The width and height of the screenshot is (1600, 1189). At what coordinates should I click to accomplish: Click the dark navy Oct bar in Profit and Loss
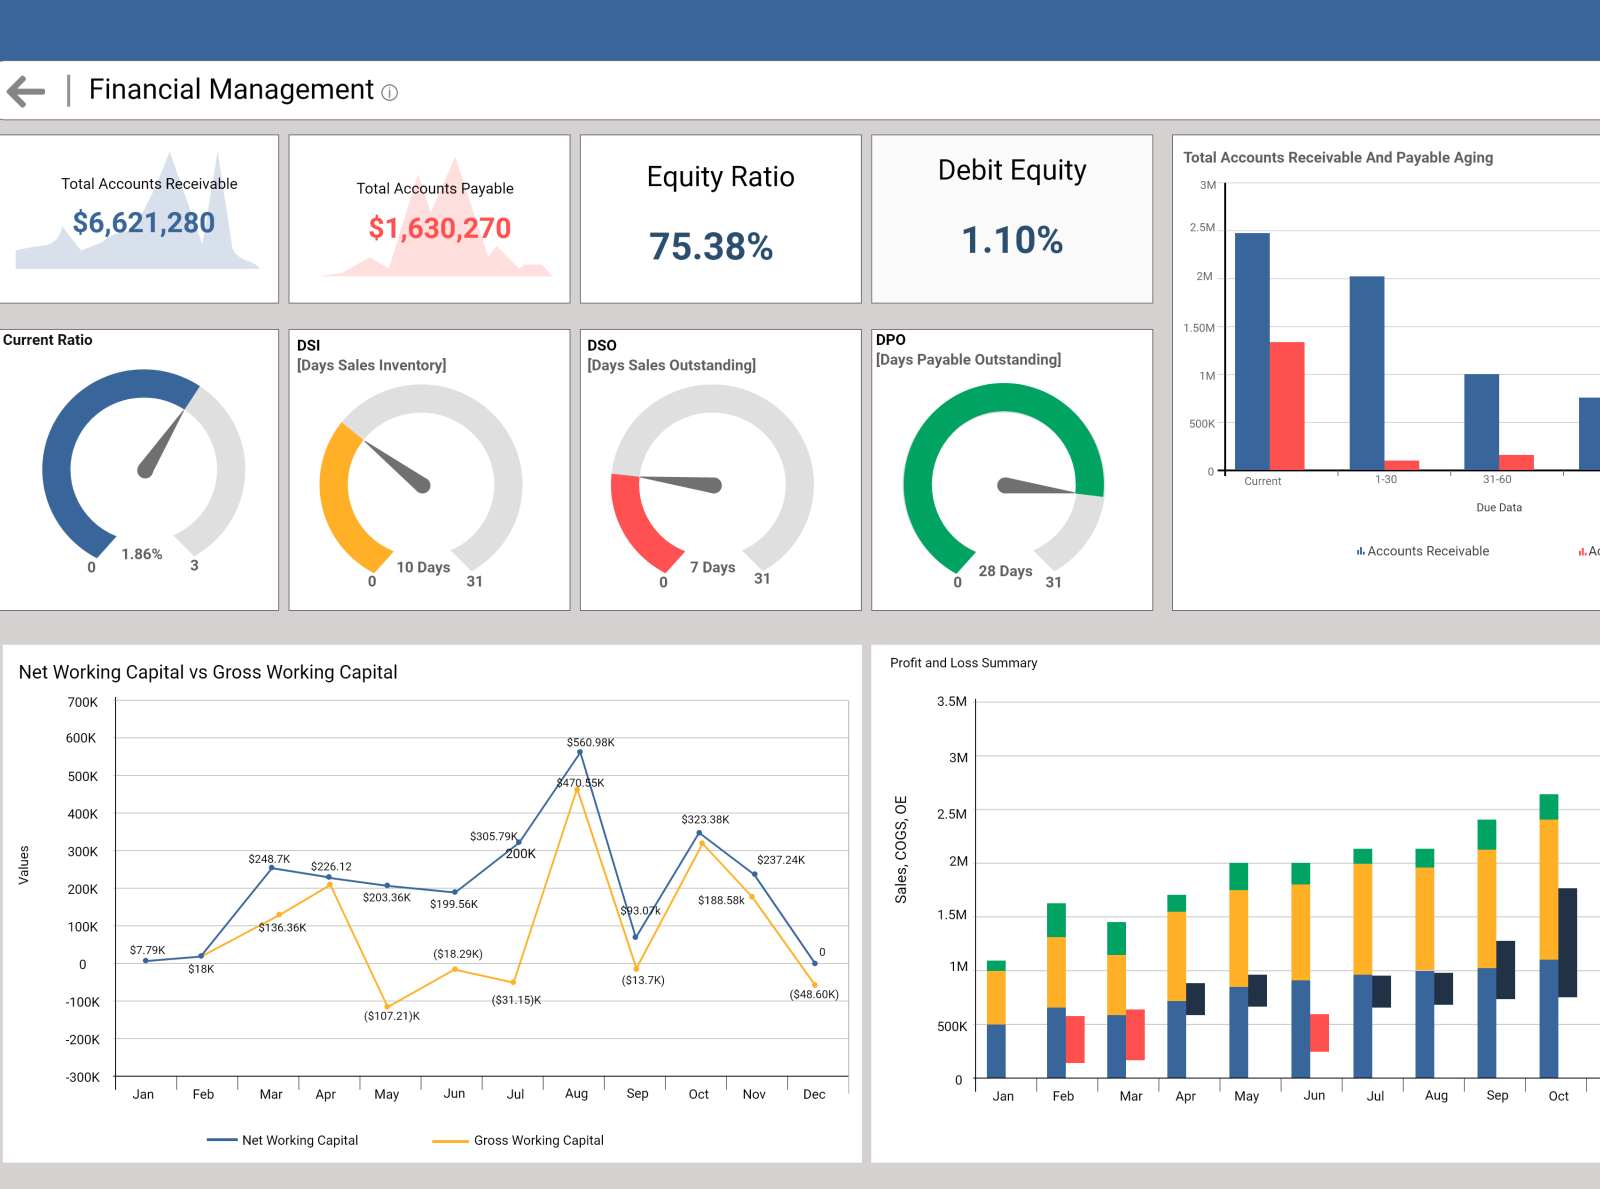(x=1568, y=943)
